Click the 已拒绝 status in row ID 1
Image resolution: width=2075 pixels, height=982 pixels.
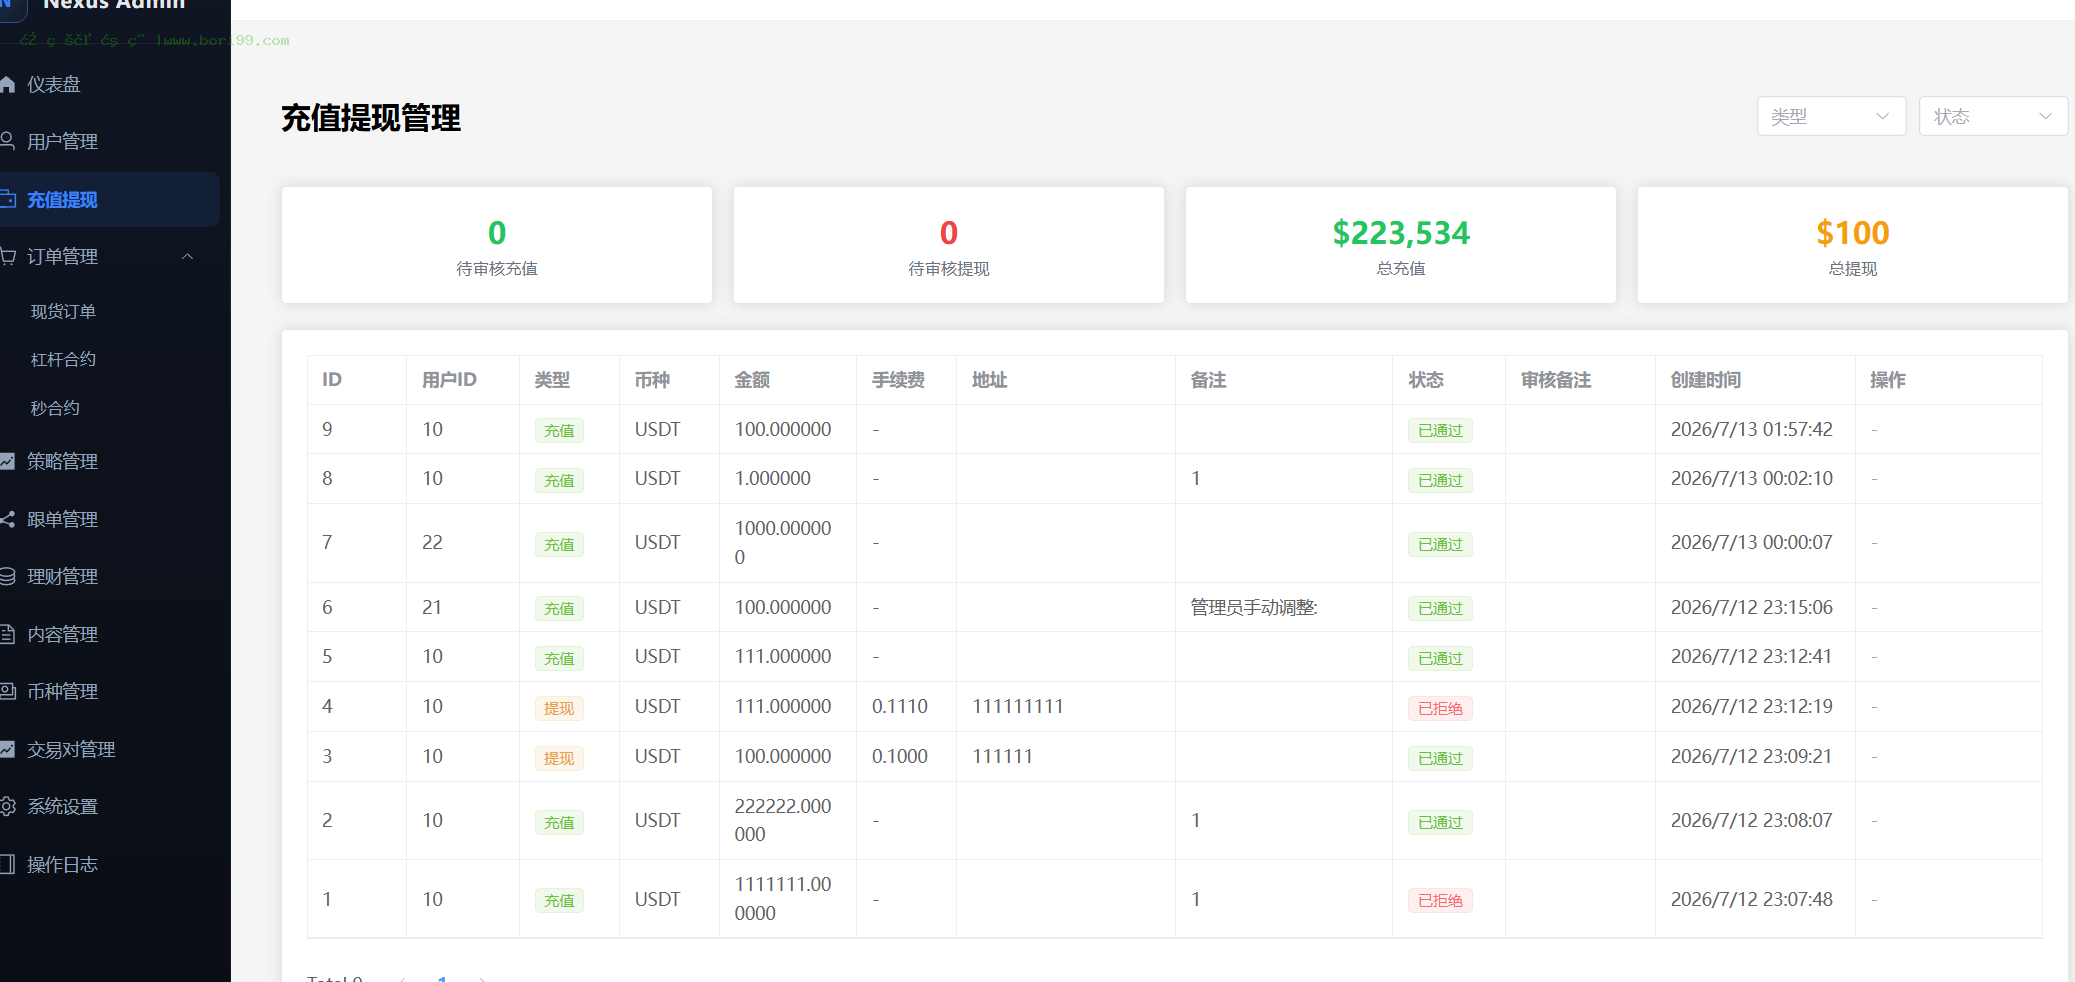[1440, 901]
